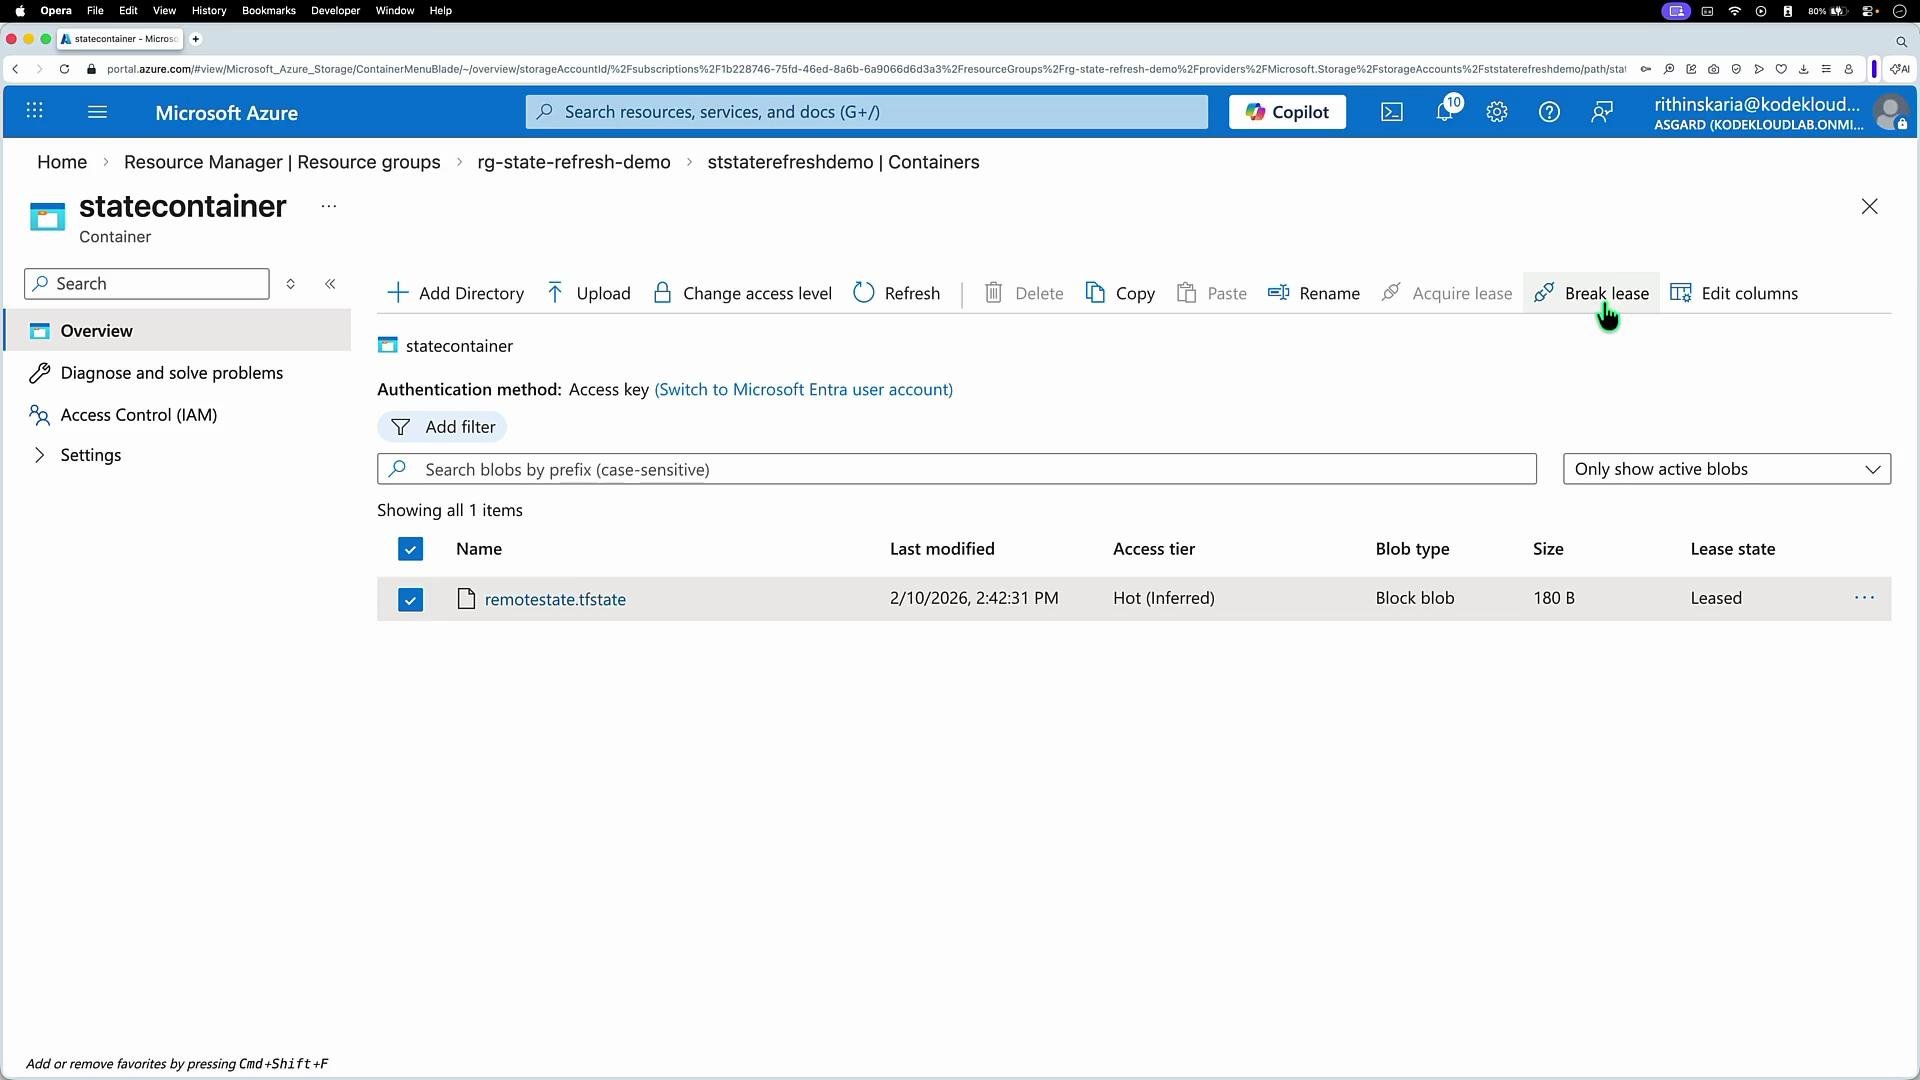Click the Paste toolbar command

1212,293
